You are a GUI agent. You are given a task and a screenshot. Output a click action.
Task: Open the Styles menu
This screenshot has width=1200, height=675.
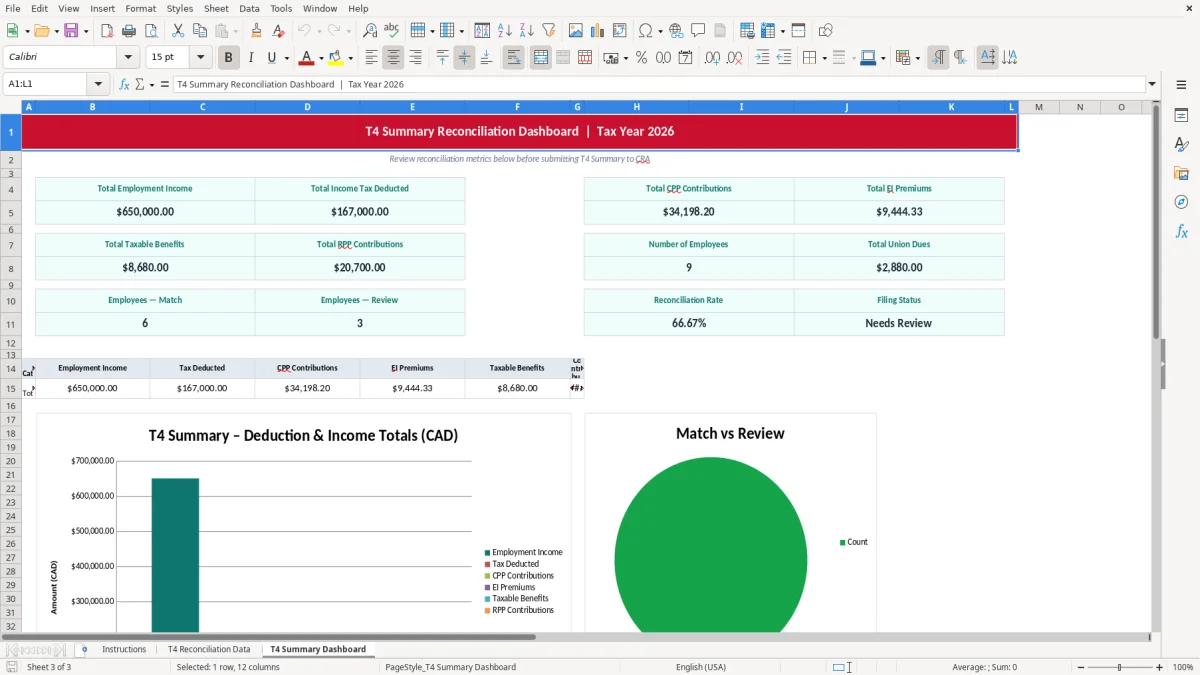point(180,8)
